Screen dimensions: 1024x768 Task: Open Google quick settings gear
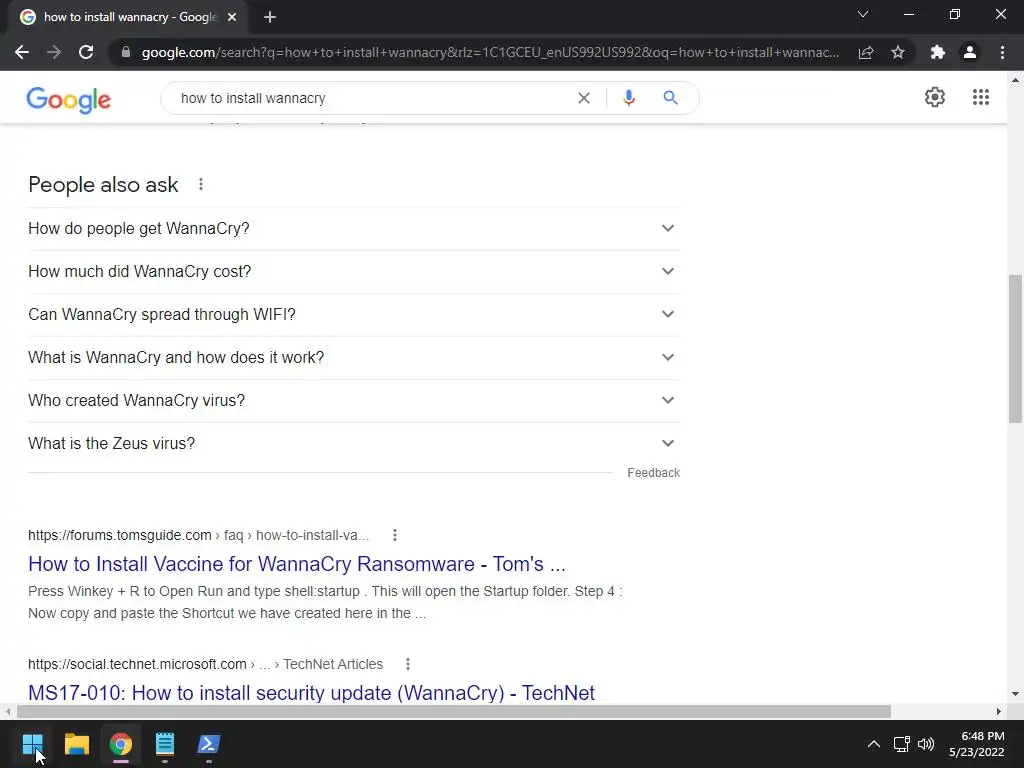[935, 97]
